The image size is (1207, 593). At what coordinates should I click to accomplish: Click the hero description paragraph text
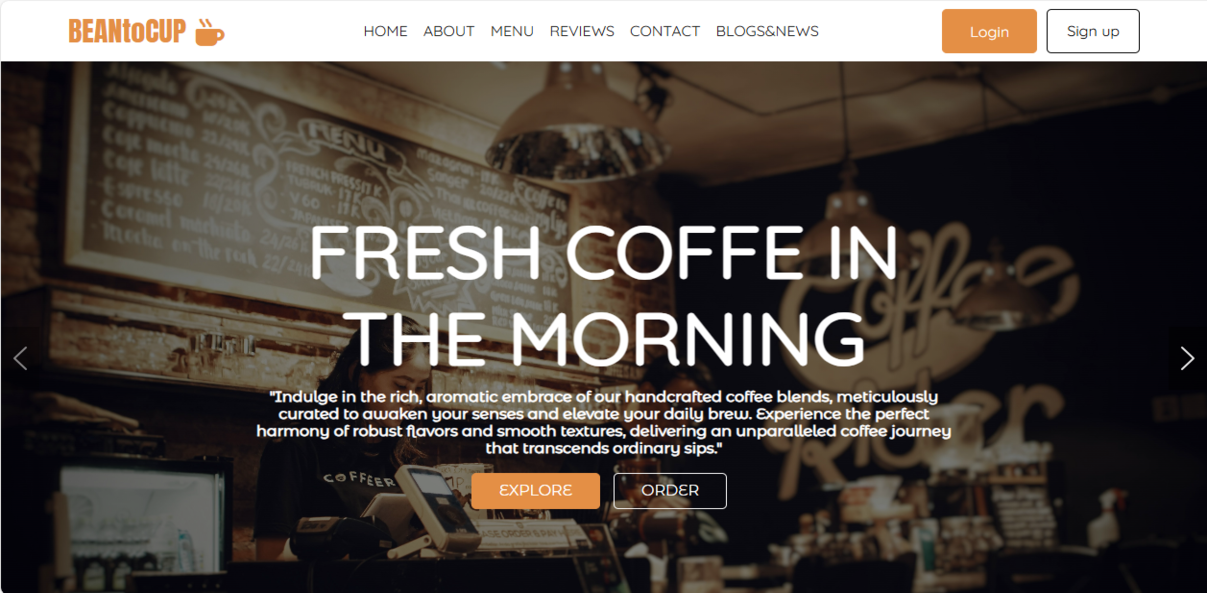pyautogui.click(x=603, y=422)
